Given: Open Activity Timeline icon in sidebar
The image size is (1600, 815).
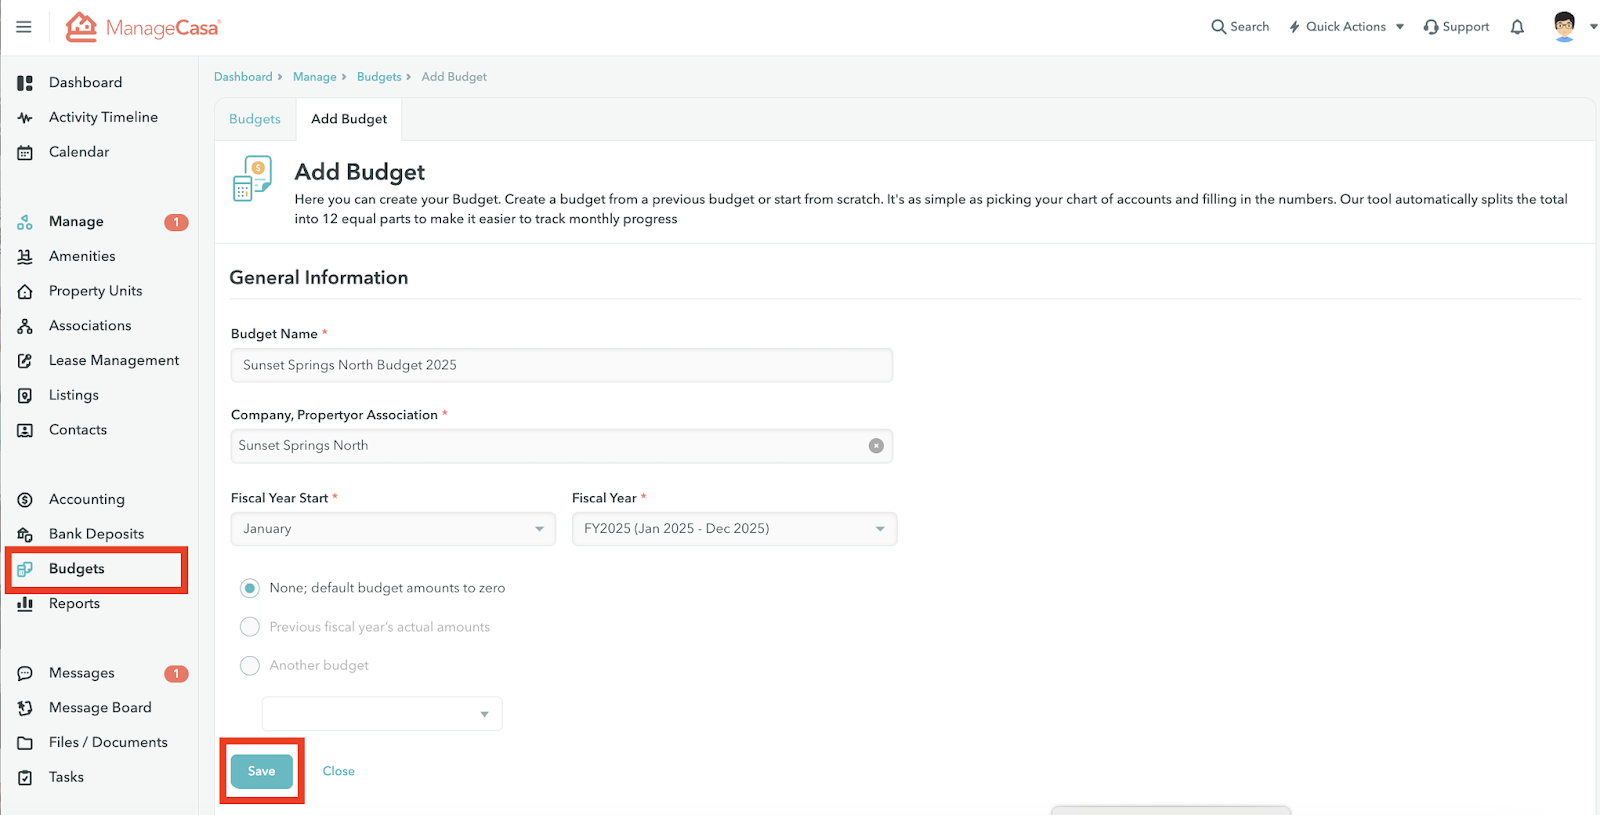Looking at the screenshot, I should 25,118.
